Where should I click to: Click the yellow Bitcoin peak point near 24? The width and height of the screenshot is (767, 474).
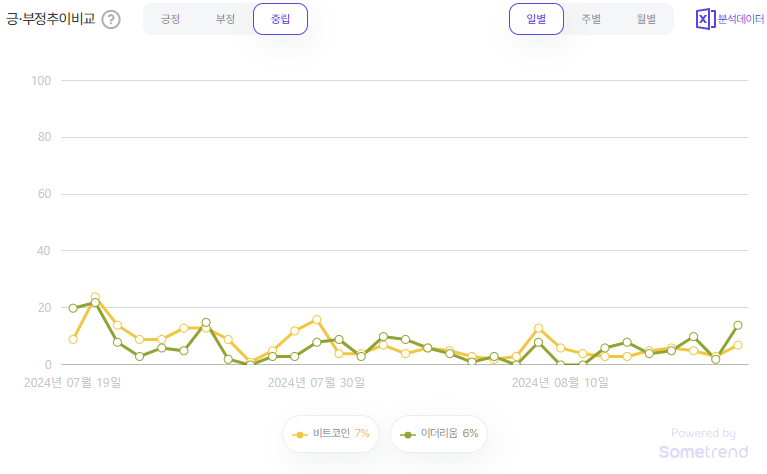[95, 297]
